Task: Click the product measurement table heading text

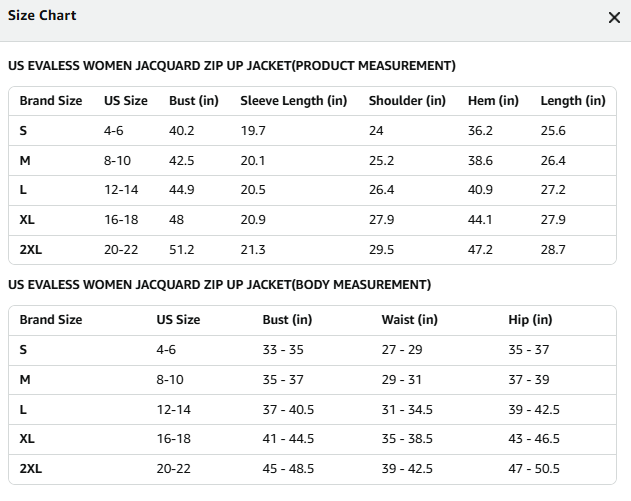Action: pyautogui.click(x=232, y=66)
